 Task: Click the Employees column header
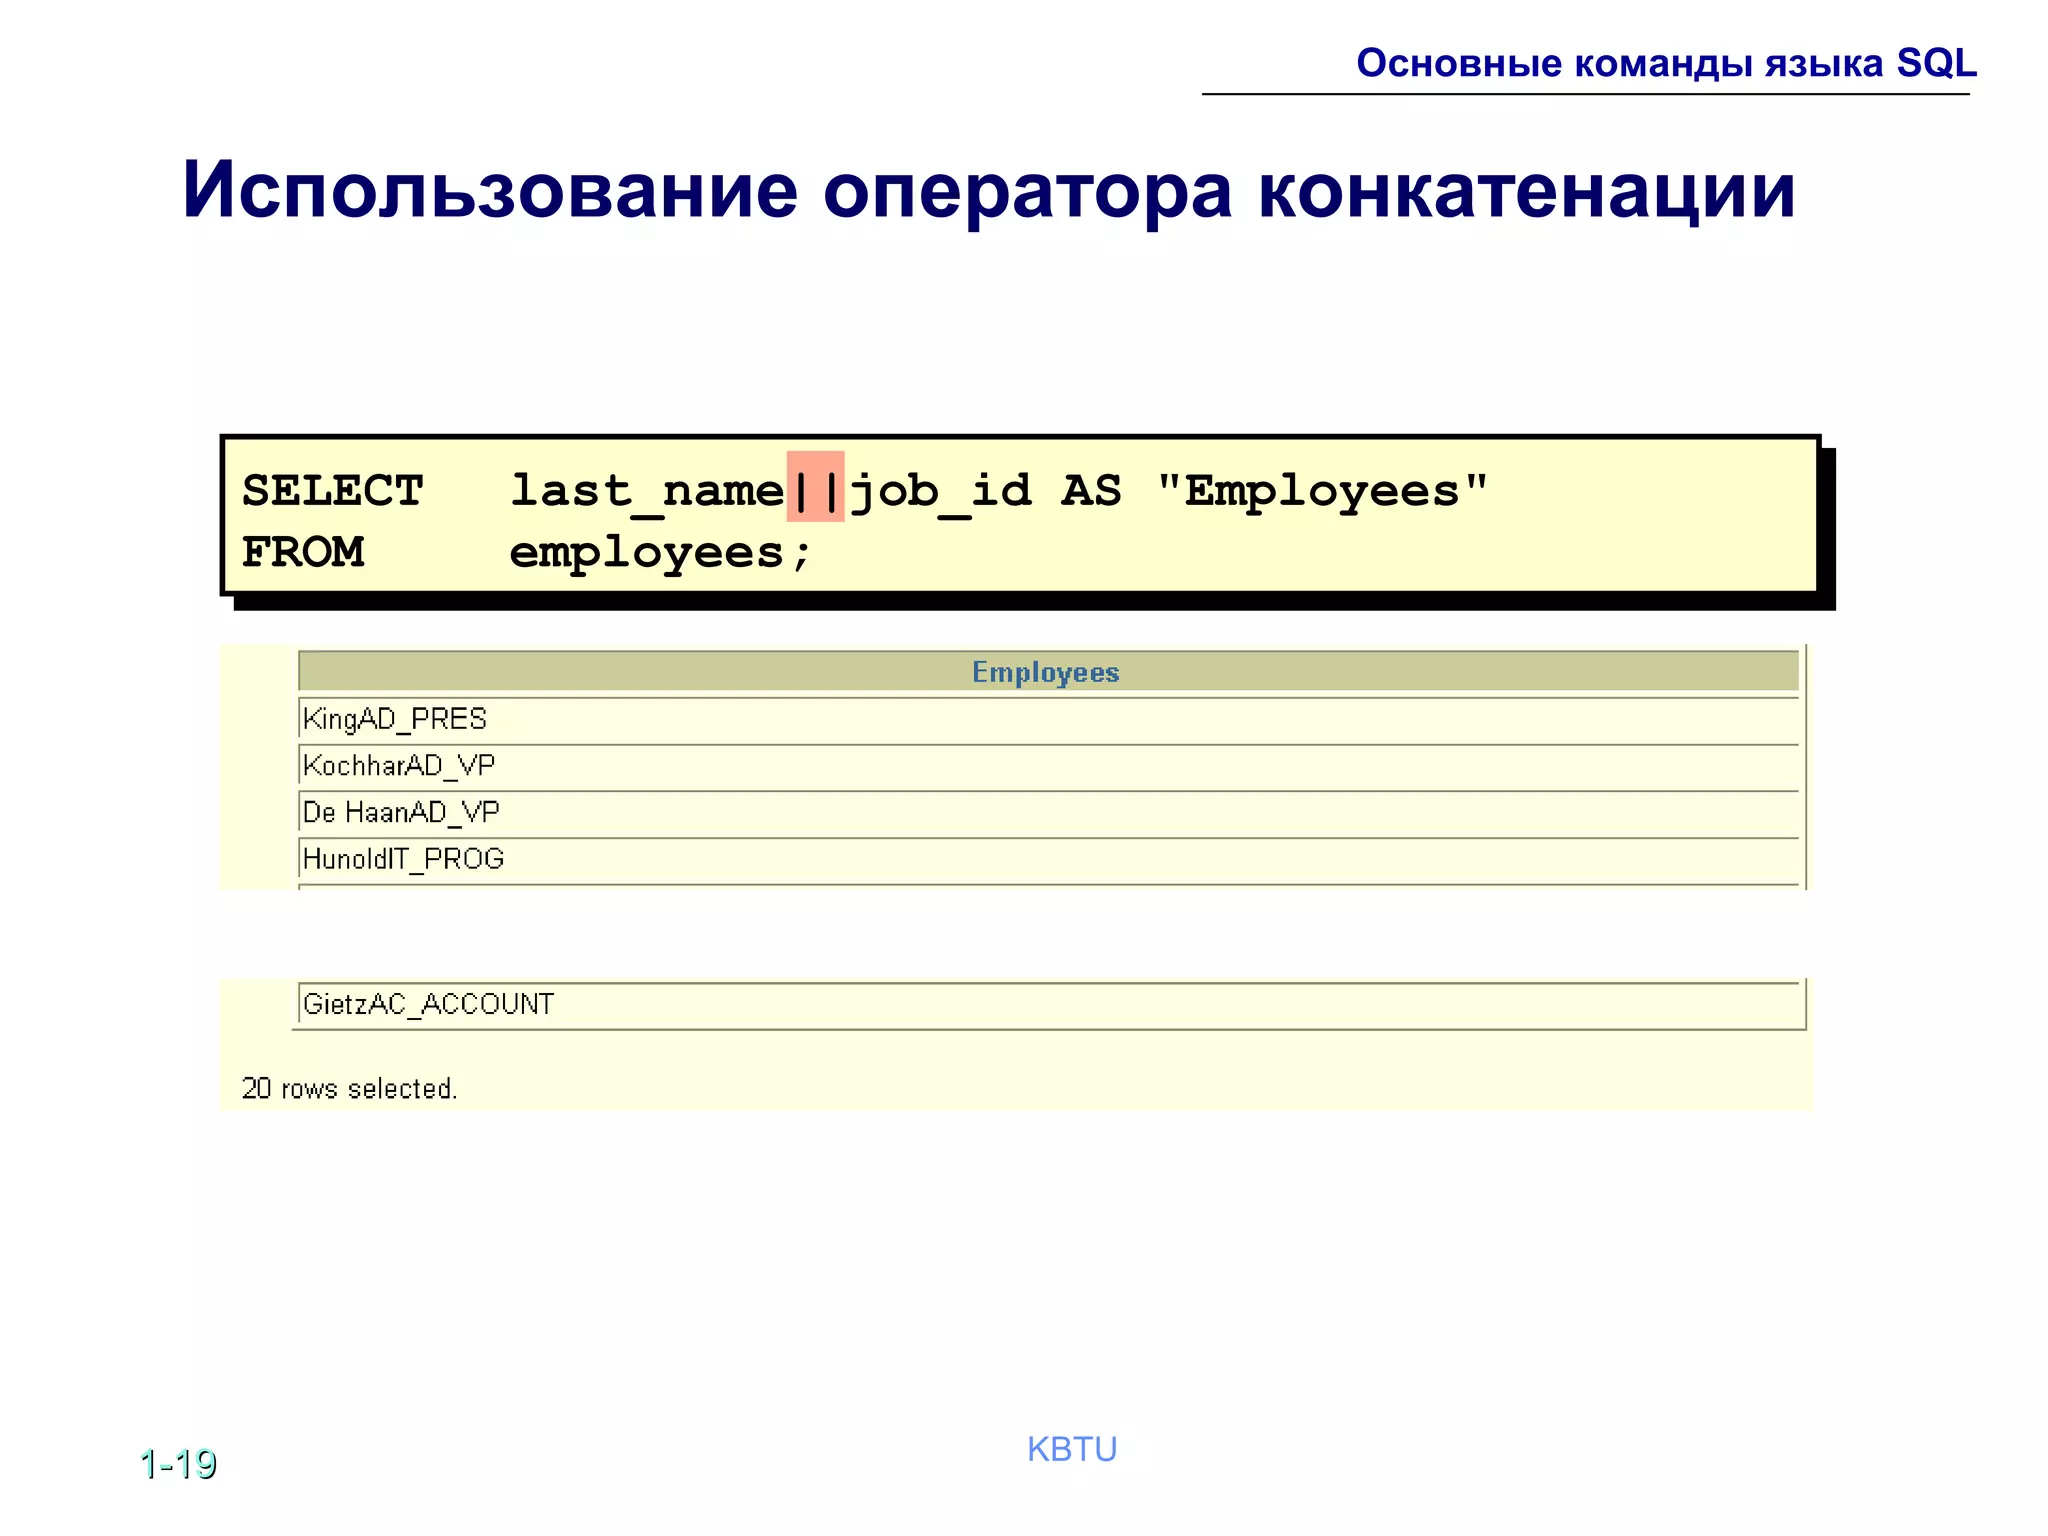pos(1048,671)
